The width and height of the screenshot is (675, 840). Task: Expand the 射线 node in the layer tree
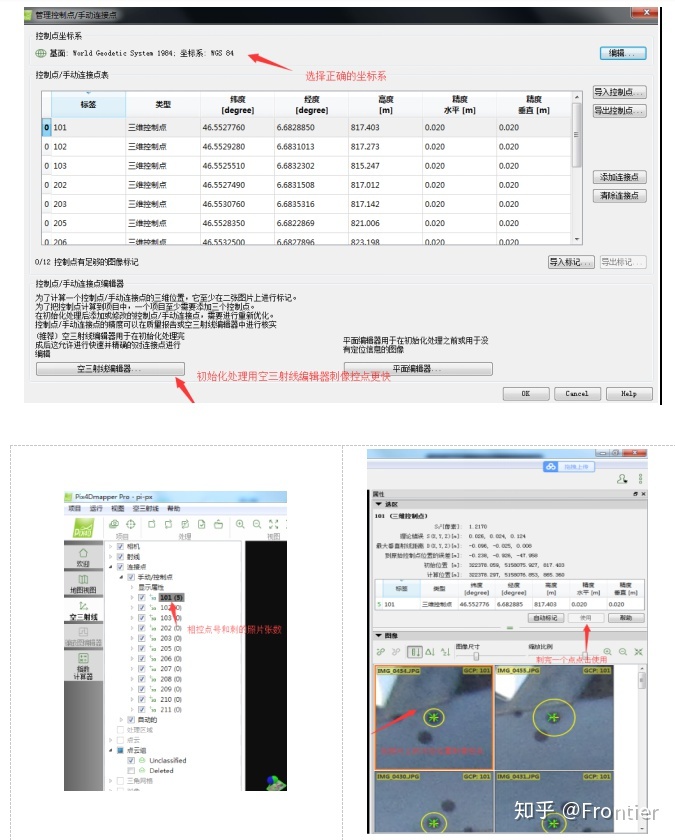pyautogui.click(x=111, y=557)
